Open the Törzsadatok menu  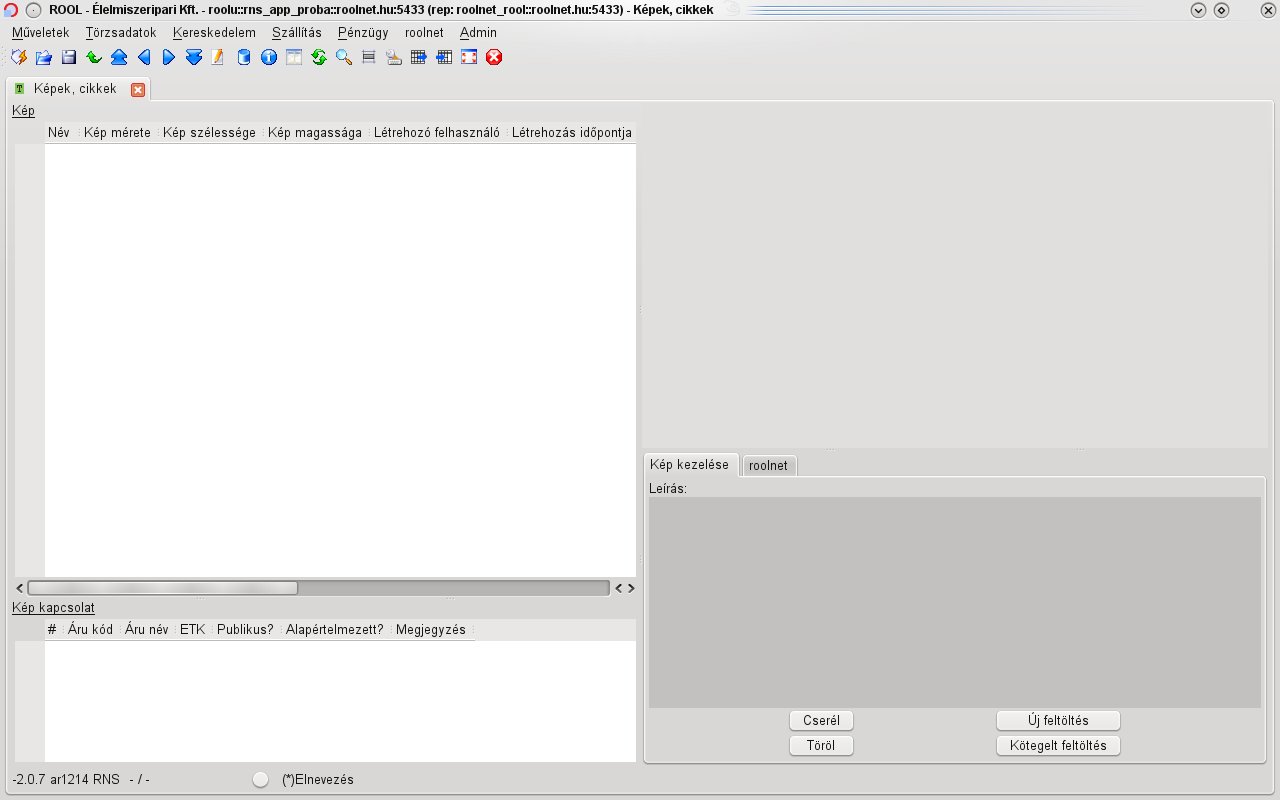tap(121, 33)
